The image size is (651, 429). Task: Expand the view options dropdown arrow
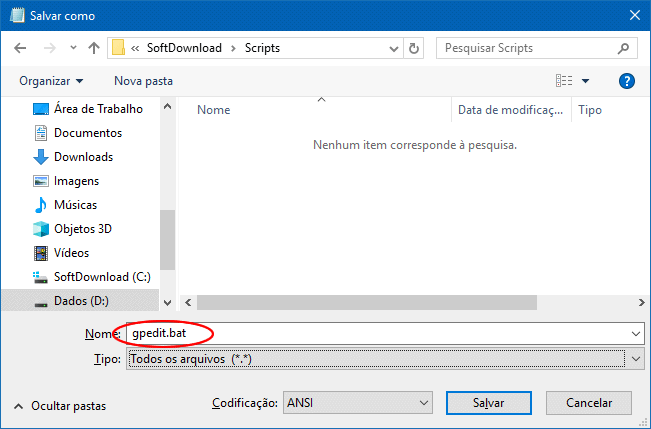[585, 80]
